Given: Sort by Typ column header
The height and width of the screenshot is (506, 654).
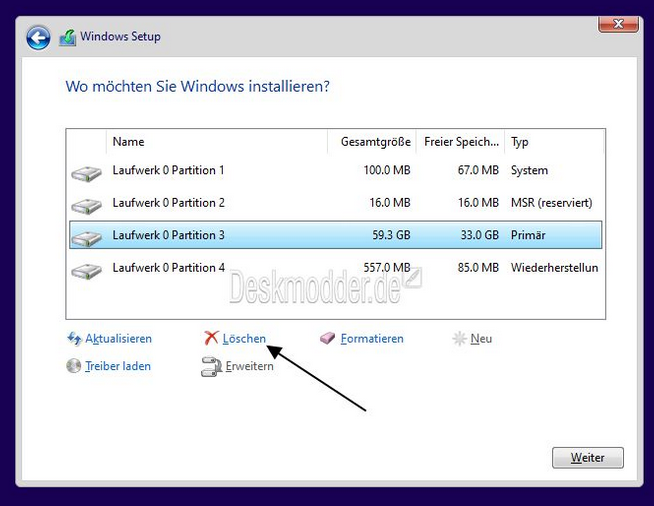Looking at the screenshot, I should tap(554, 142).
